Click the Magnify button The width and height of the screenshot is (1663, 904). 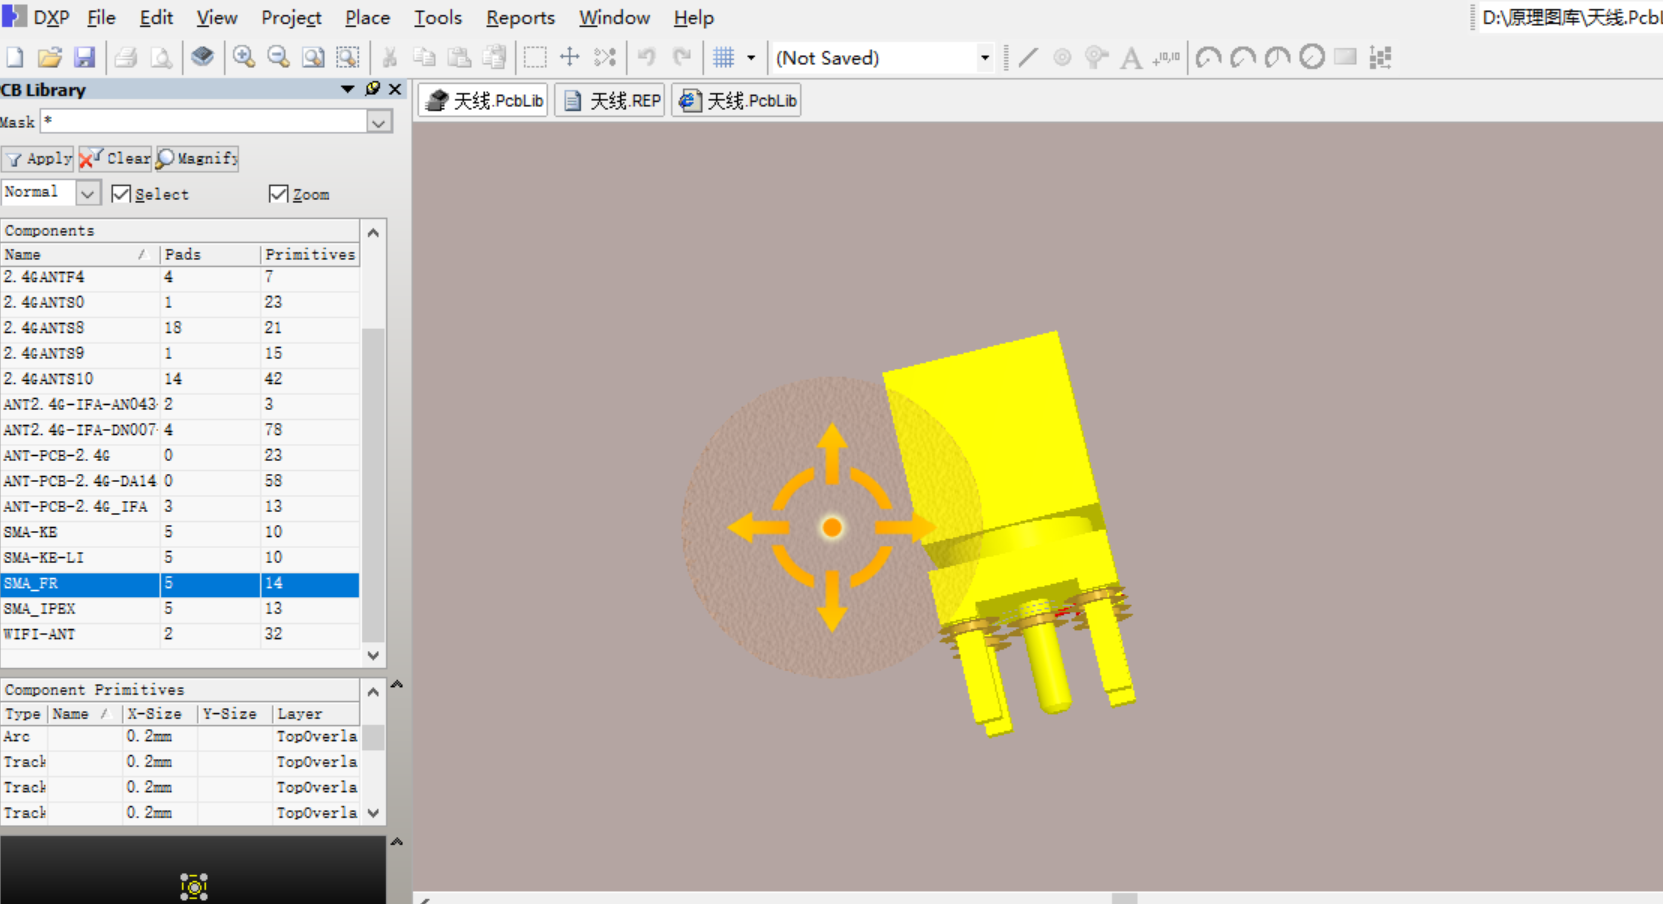pyautogui.click(x=197, y=158)
